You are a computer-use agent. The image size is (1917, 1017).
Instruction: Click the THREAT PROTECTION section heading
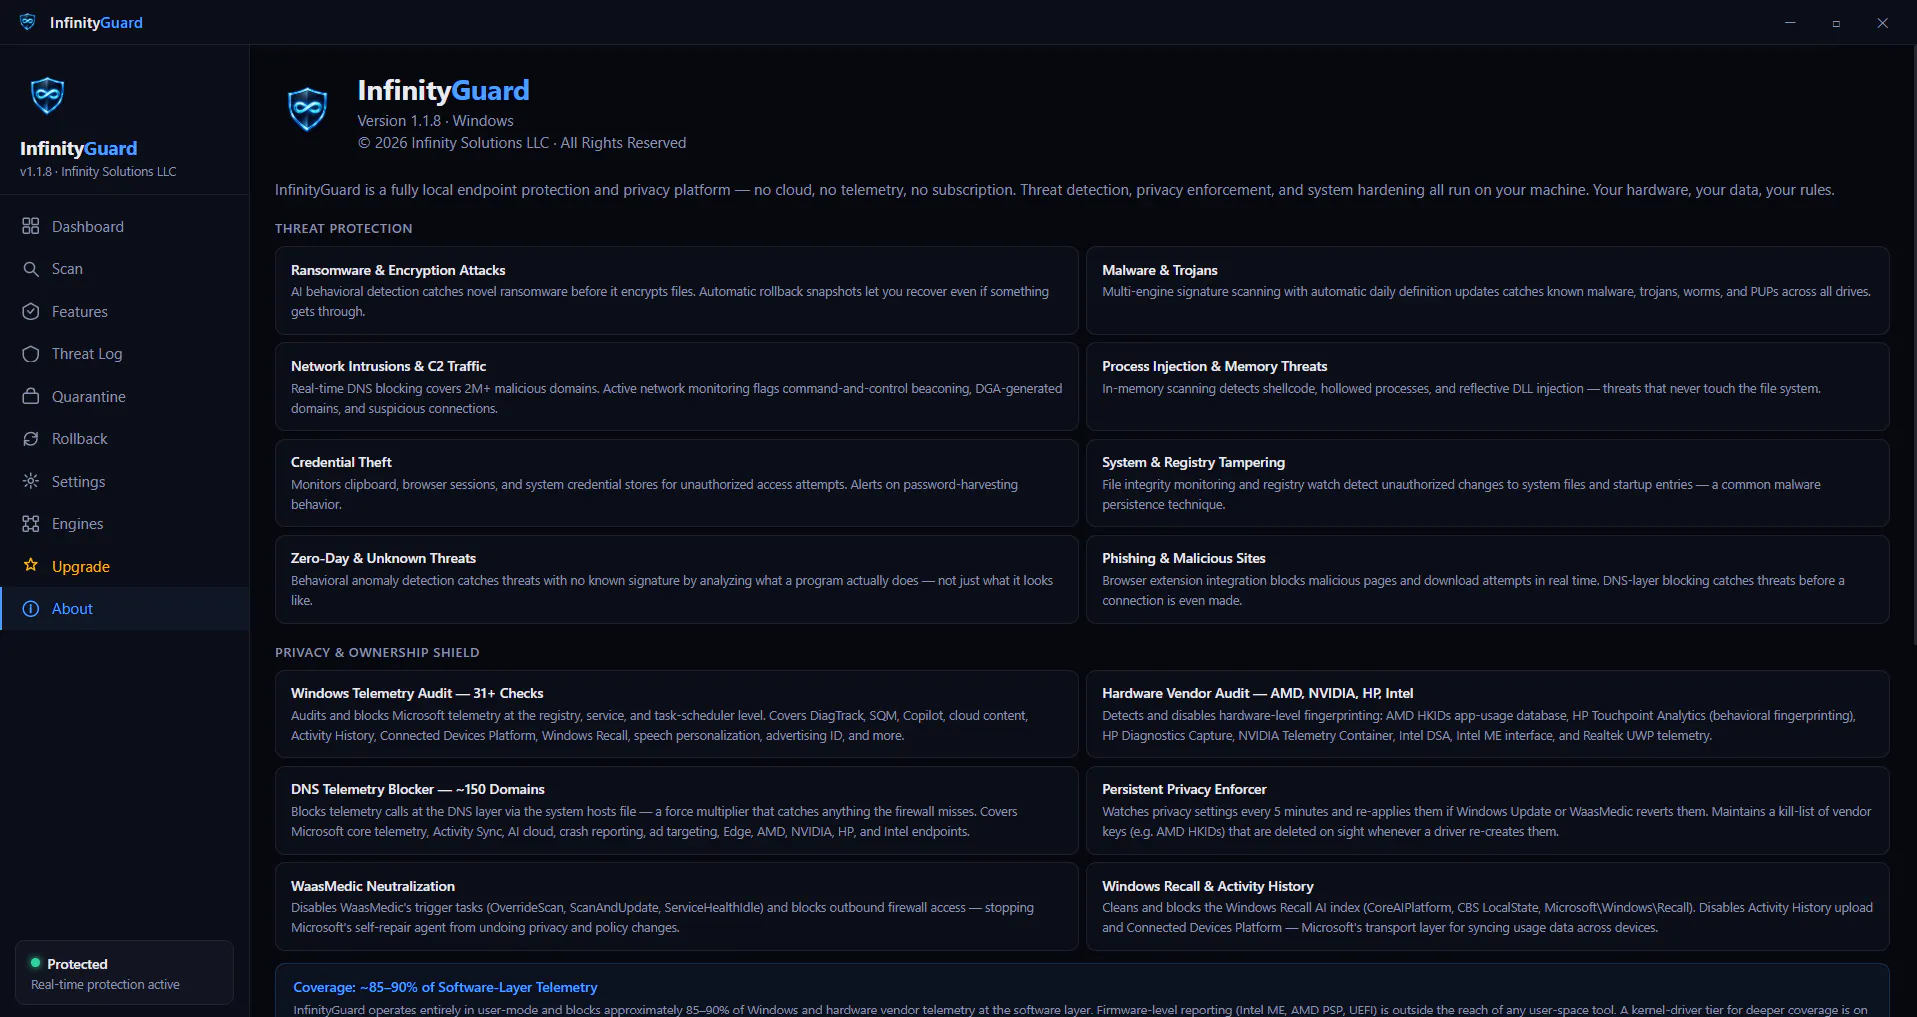point(343,229)
